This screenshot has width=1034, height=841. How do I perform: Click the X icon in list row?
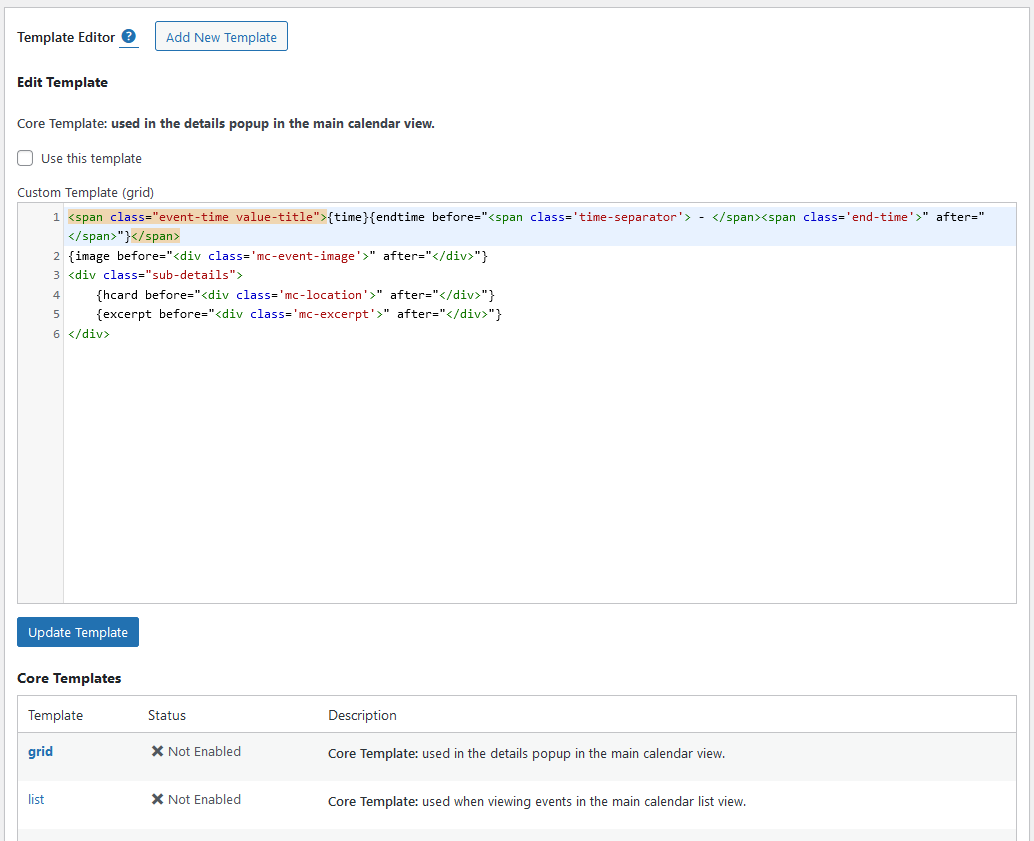pos(157,799)
